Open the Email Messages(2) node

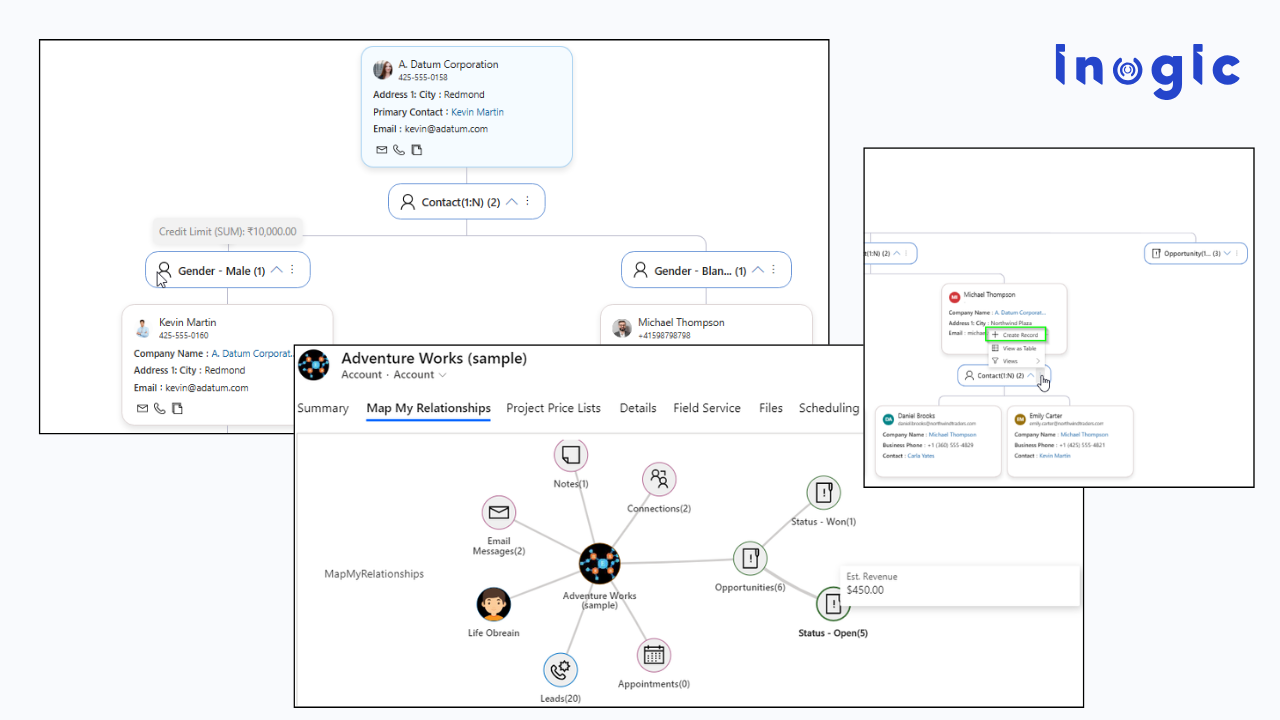[x=499, y=513]
